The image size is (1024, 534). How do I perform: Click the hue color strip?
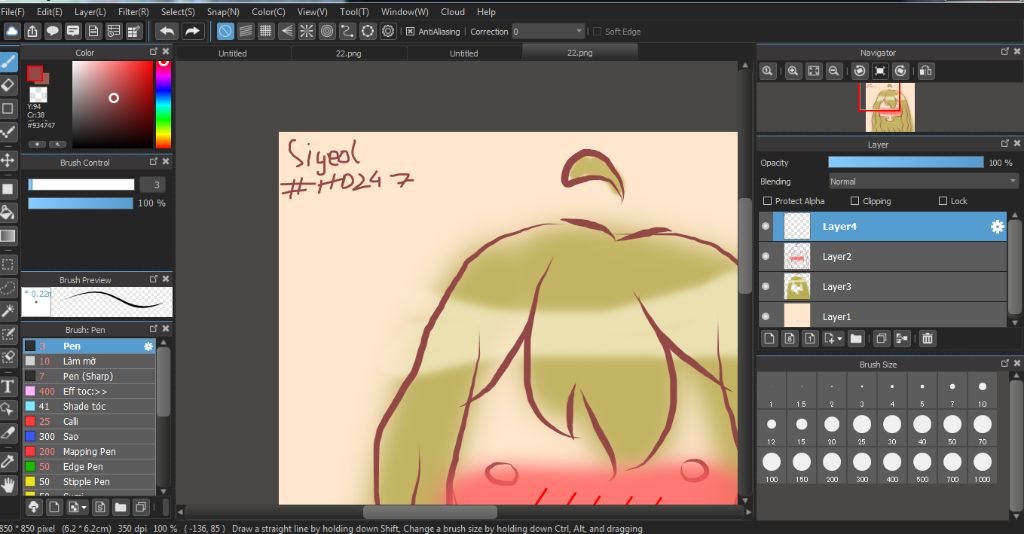[x=163, y=104]
